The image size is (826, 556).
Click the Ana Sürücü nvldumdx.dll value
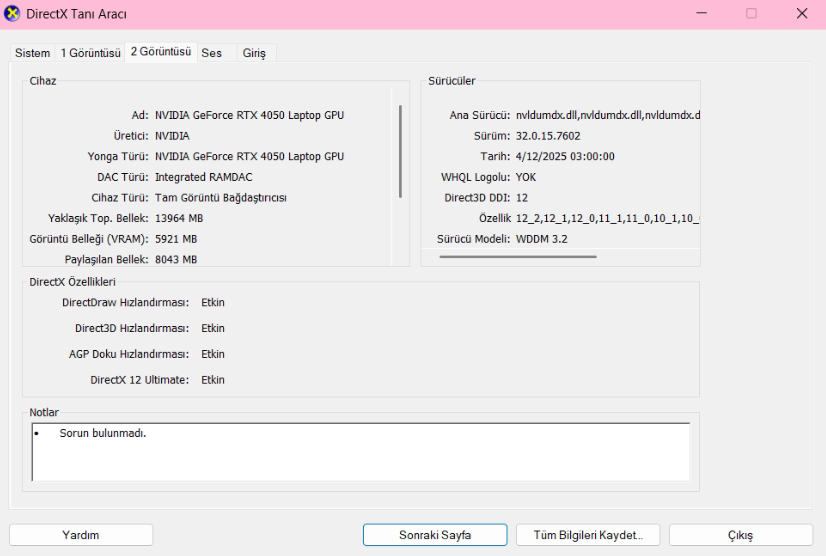pos(608,115)
